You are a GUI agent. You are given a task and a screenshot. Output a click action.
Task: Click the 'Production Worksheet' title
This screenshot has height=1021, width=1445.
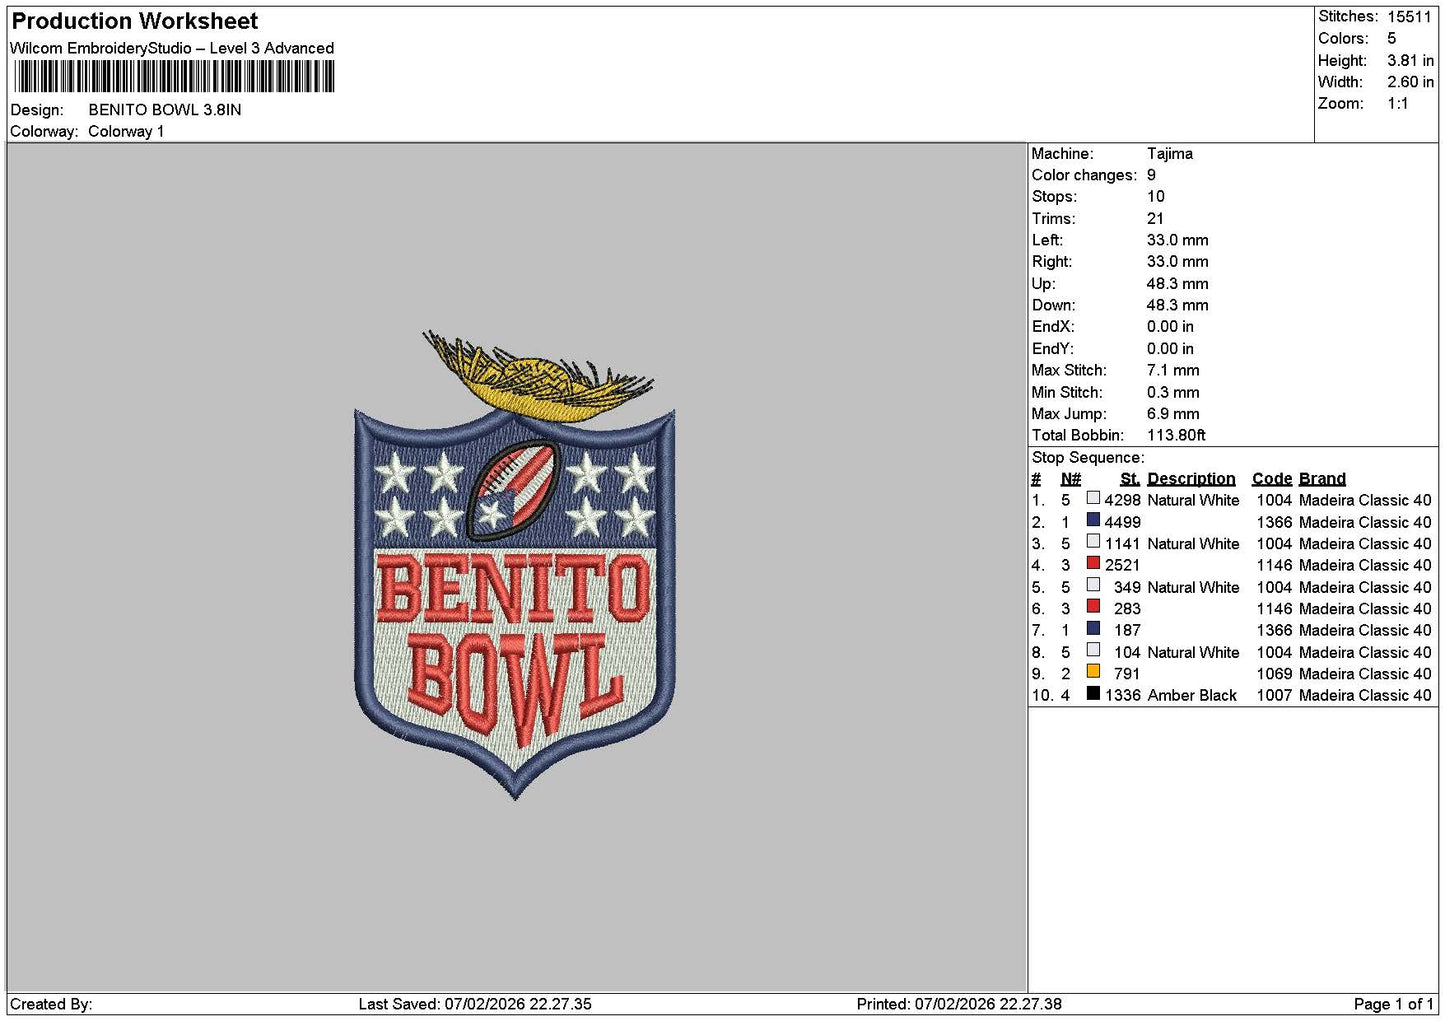coord(135,21)
